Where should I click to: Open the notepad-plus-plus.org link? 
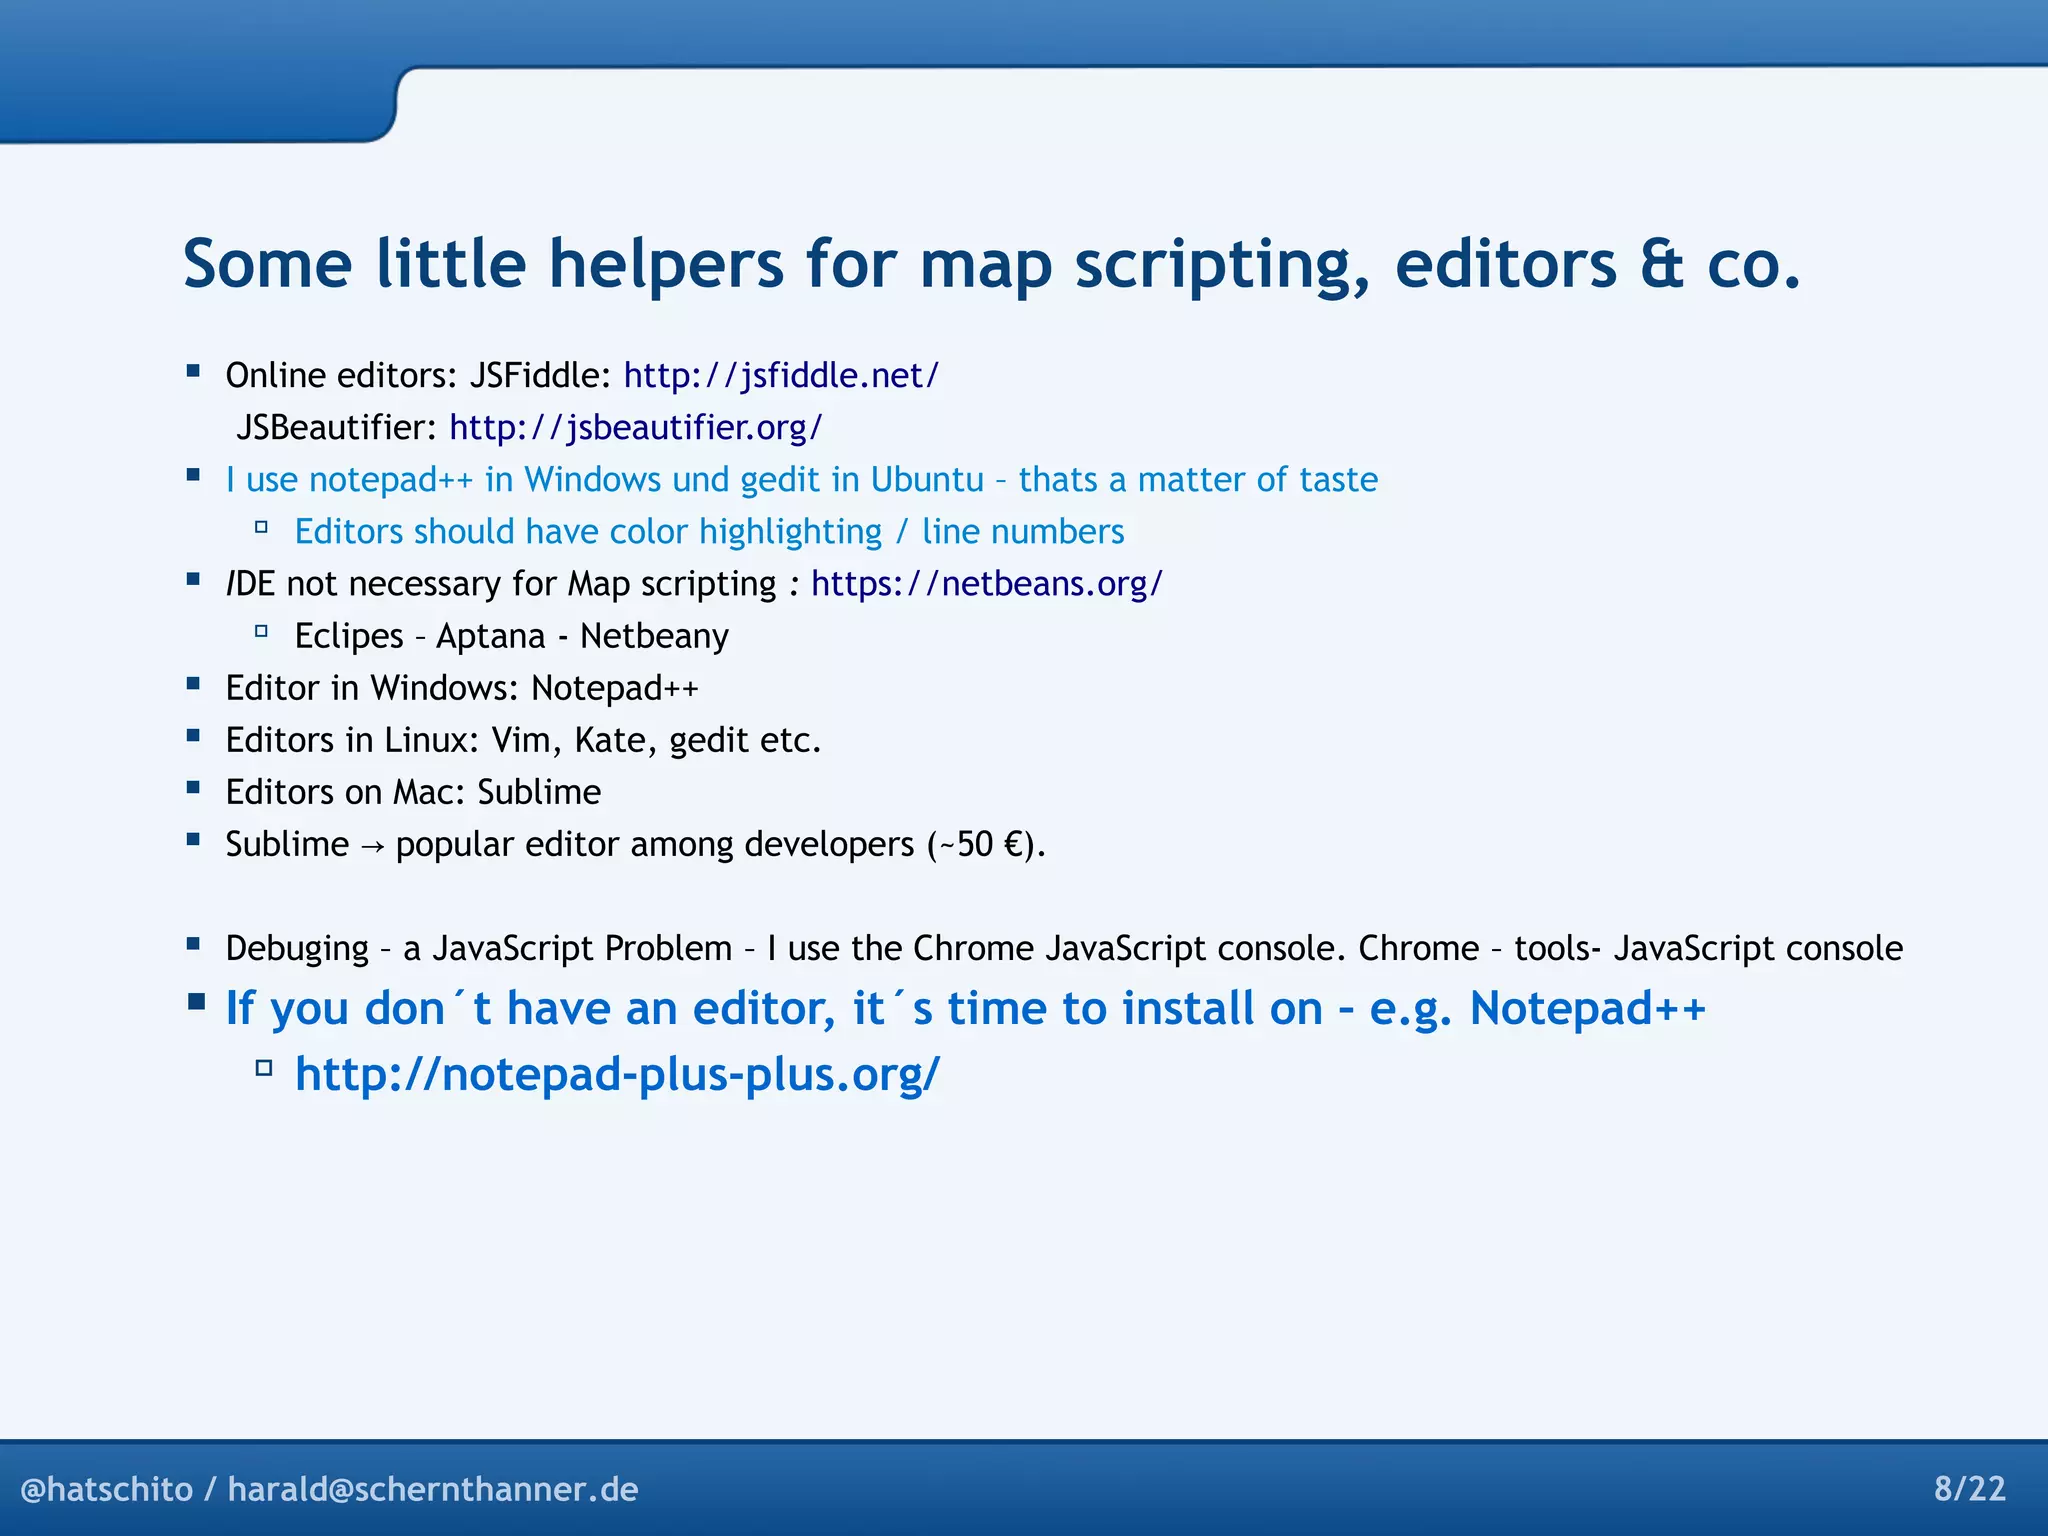[618, 1075]
